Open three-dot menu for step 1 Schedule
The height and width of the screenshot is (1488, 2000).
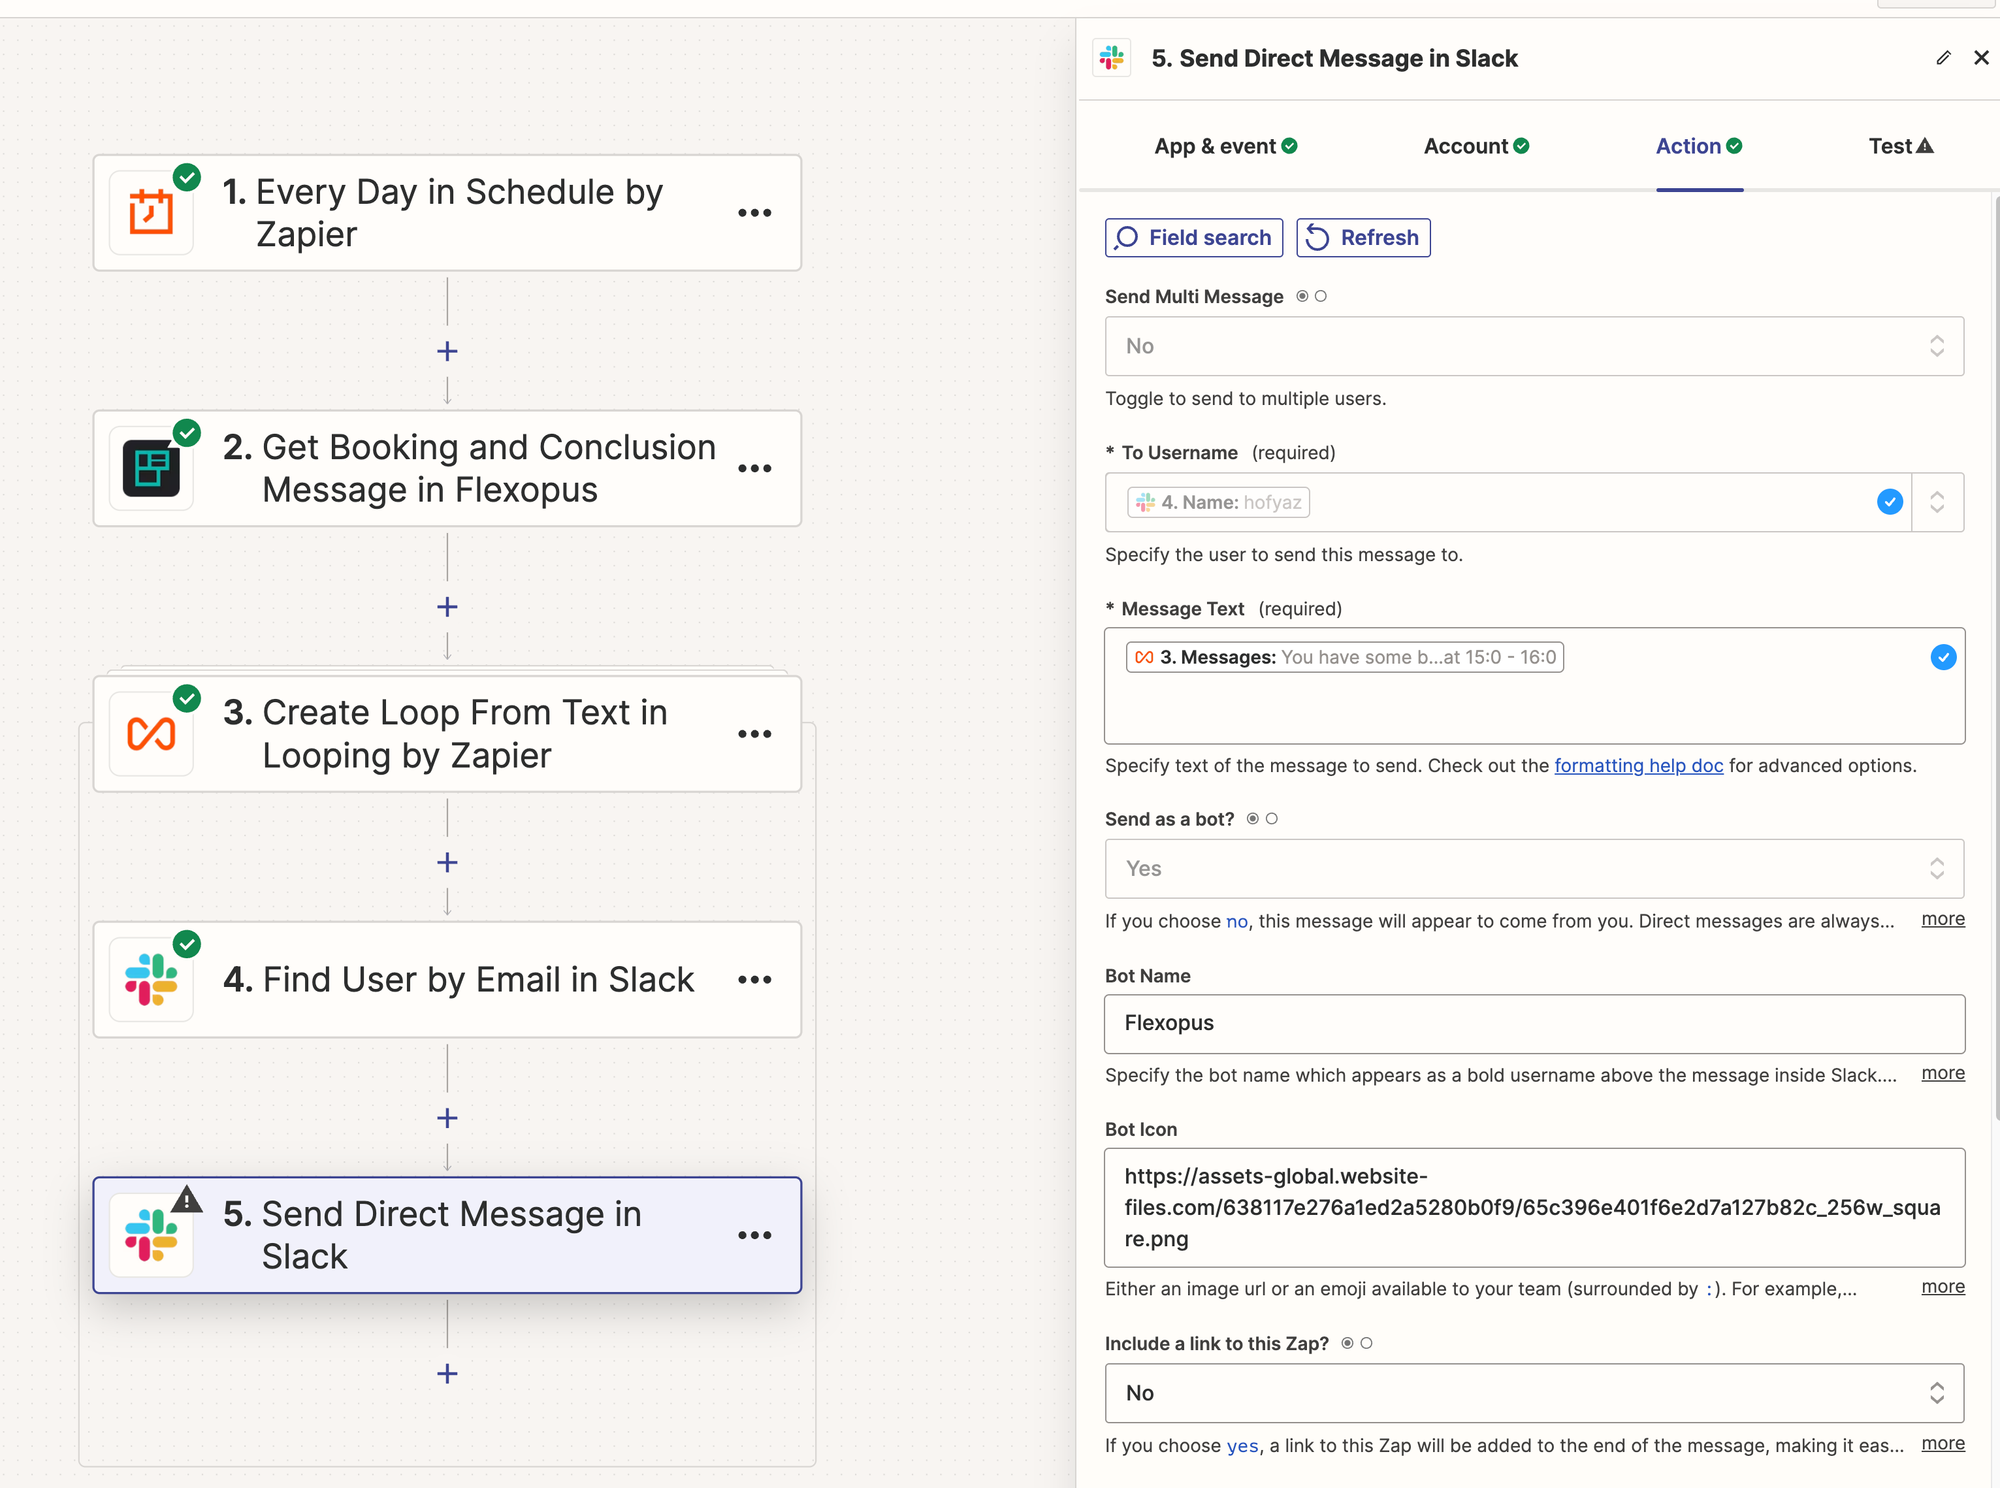(754, 213)
